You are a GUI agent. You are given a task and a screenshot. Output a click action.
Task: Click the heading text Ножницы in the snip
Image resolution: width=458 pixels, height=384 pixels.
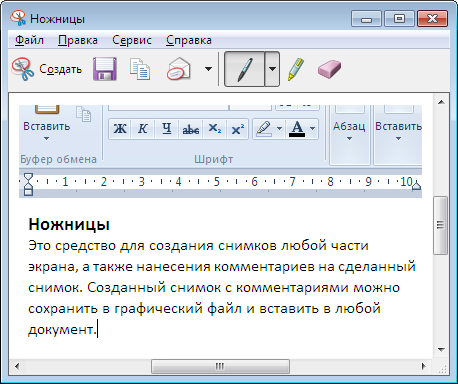tap(69, 225)
